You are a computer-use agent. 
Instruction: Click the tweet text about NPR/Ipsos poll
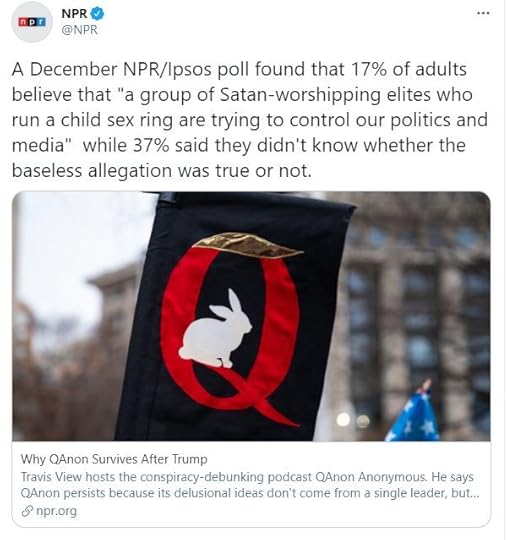[250, 120]
